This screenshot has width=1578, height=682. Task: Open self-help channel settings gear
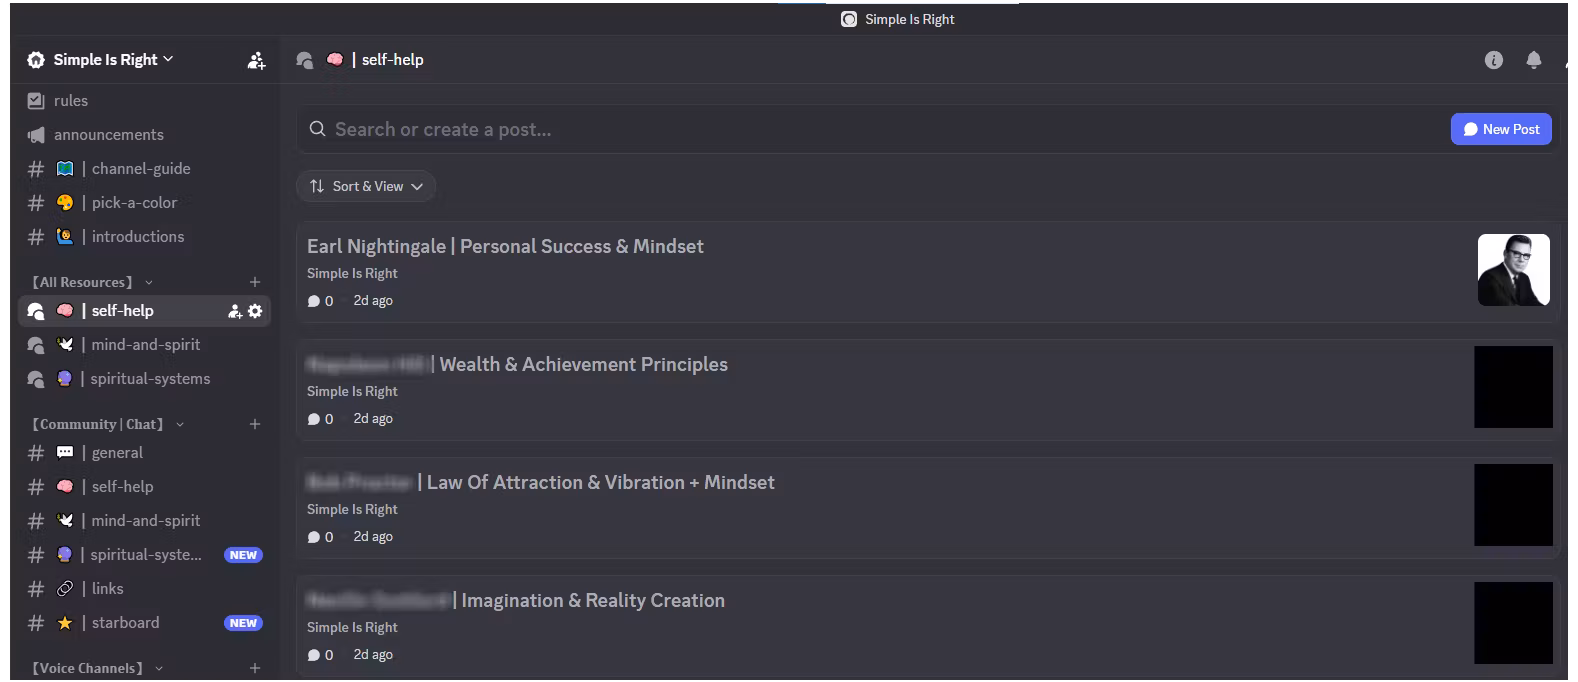point(256,311)
